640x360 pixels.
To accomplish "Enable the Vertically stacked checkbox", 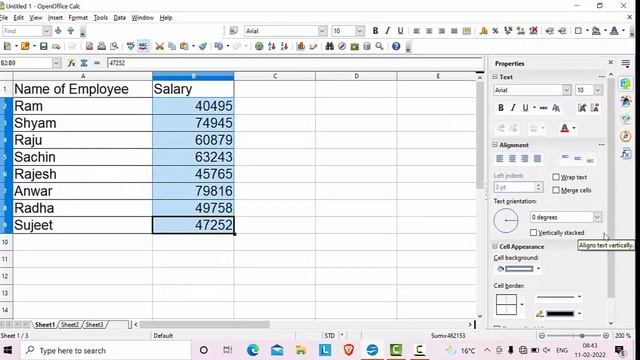I will 533,233.
